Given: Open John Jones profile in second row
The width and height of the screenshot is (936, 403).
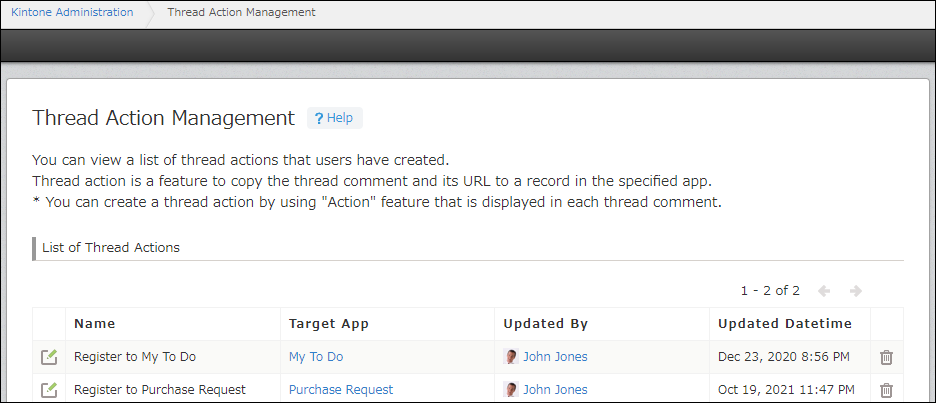Looking at the screenshot, I should coord(555,390).
